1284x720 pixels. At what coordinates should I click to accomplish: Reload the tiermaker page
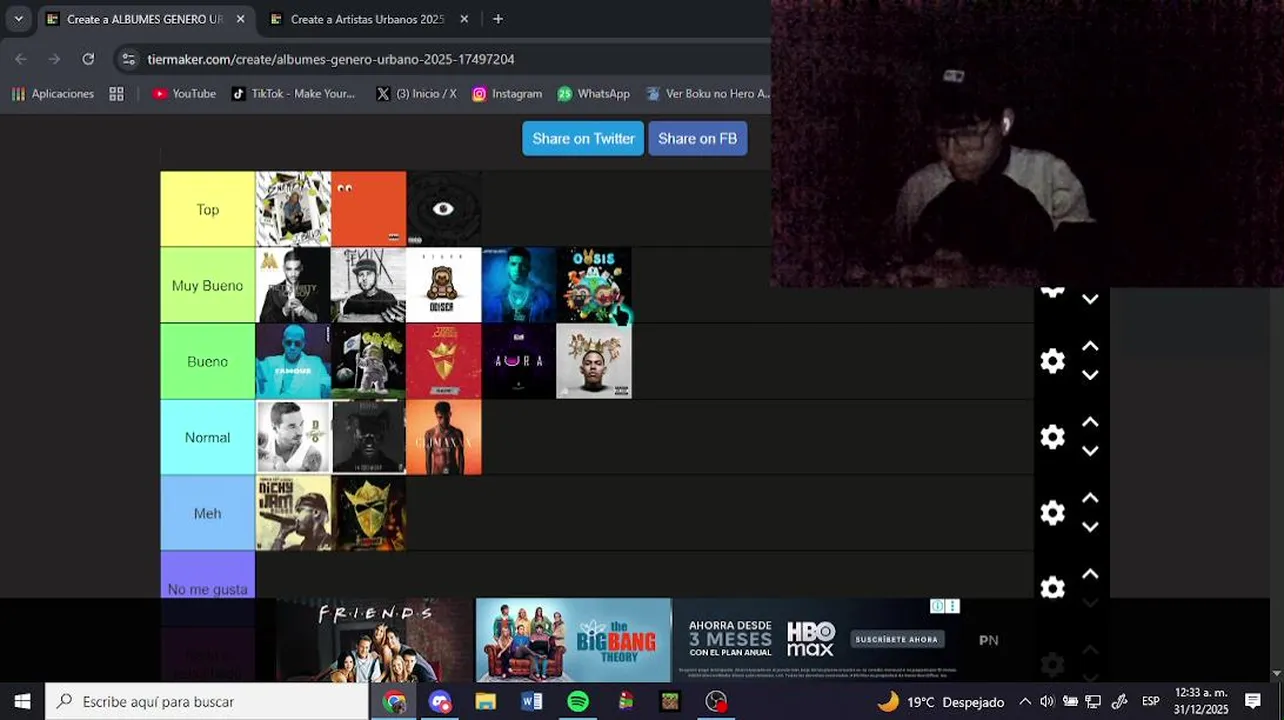coord(88,59)
